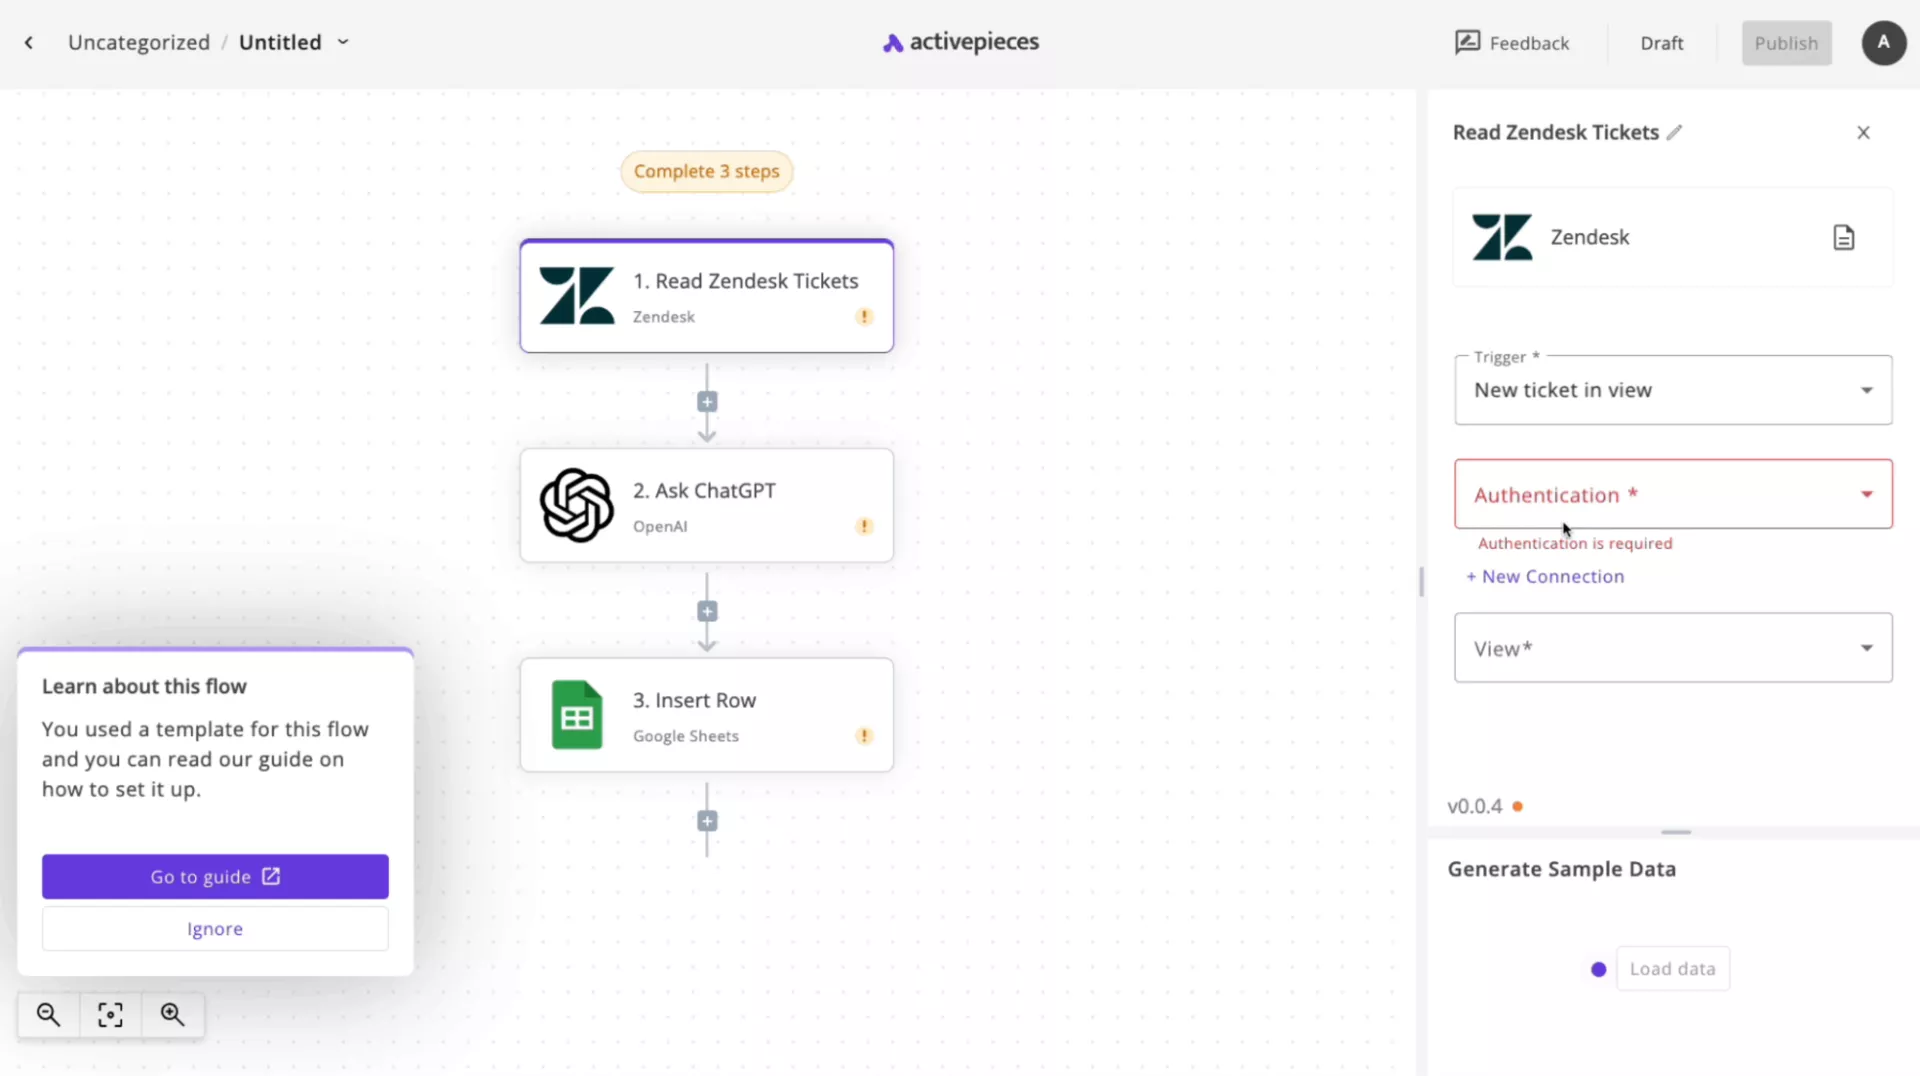This screenshot has height=1076, width=1920.
Task: Click the New Connection link
Action: point(1545,576)
